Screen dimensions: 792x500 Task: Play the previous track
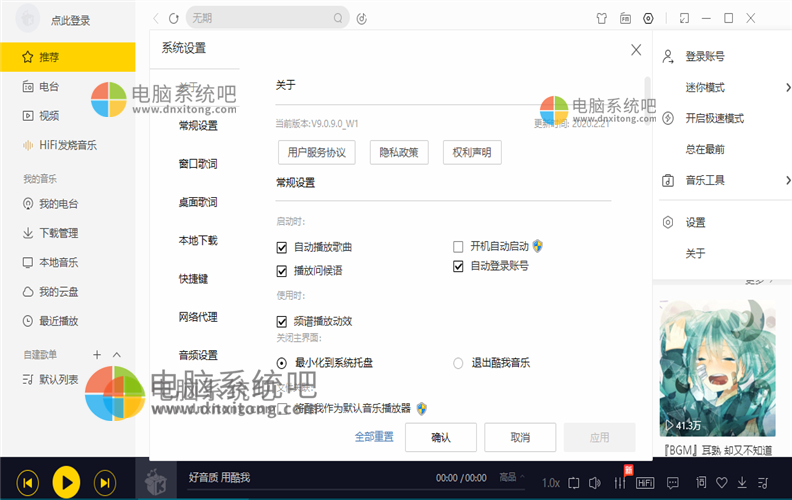click(x=28, y=483)
